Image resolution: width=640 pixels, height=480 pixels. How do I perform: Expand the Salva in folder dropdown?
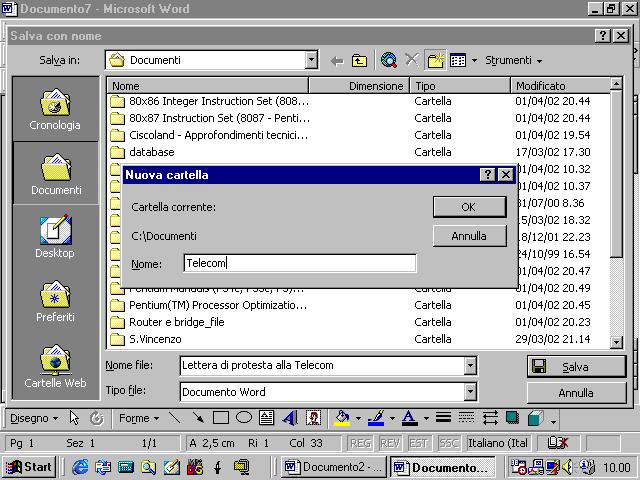[x=311, y=60]
